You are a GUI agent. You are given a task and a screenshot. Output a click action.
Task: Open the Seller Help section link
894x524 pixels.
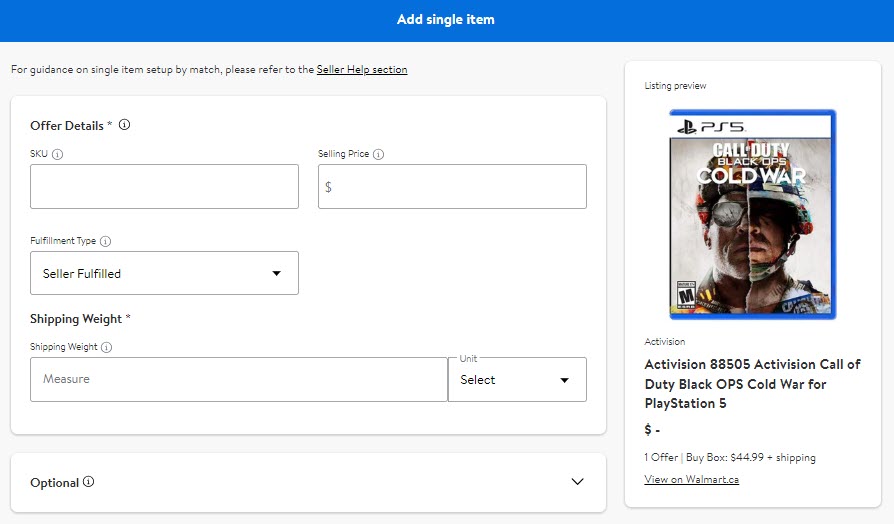pyautogui.click(x=362, y=70)
